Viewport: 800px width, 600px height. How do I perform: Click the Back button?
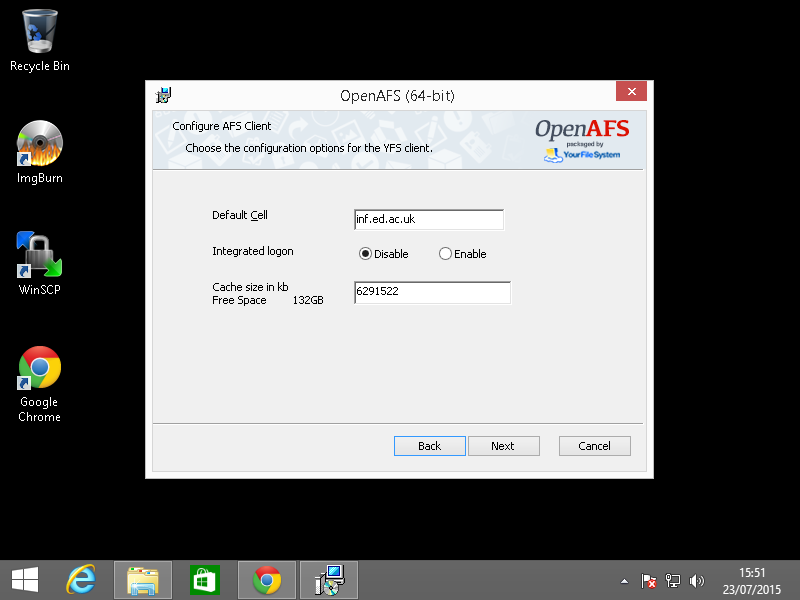coord(430,446)
